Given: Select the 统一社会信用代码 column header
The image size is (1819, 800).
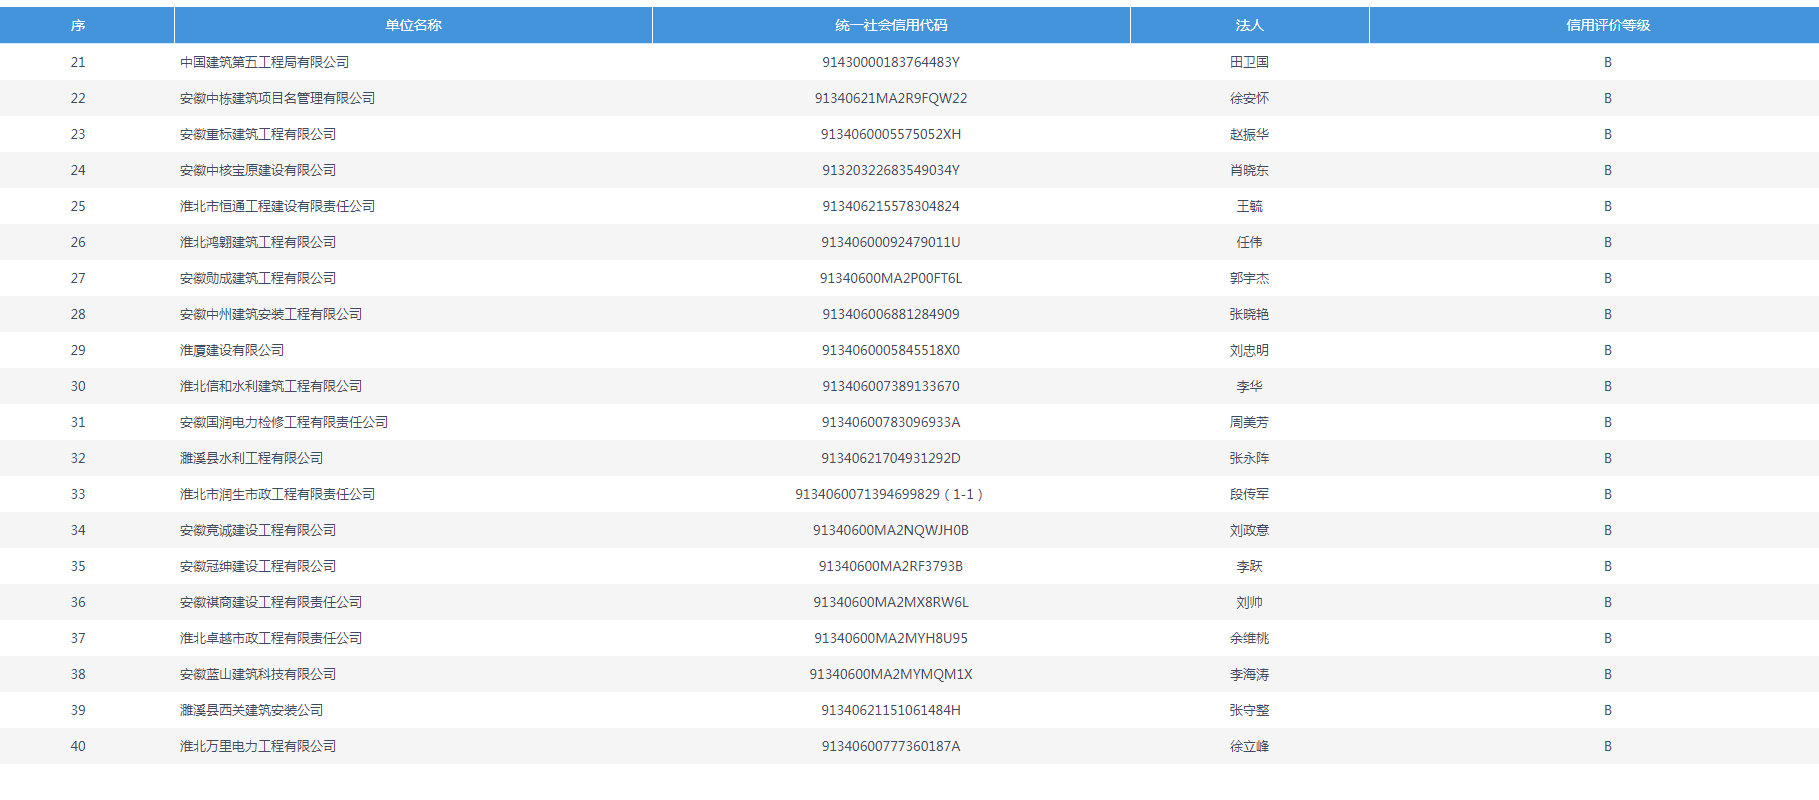Looking at the screenshot, I should [x=891, y=25].
